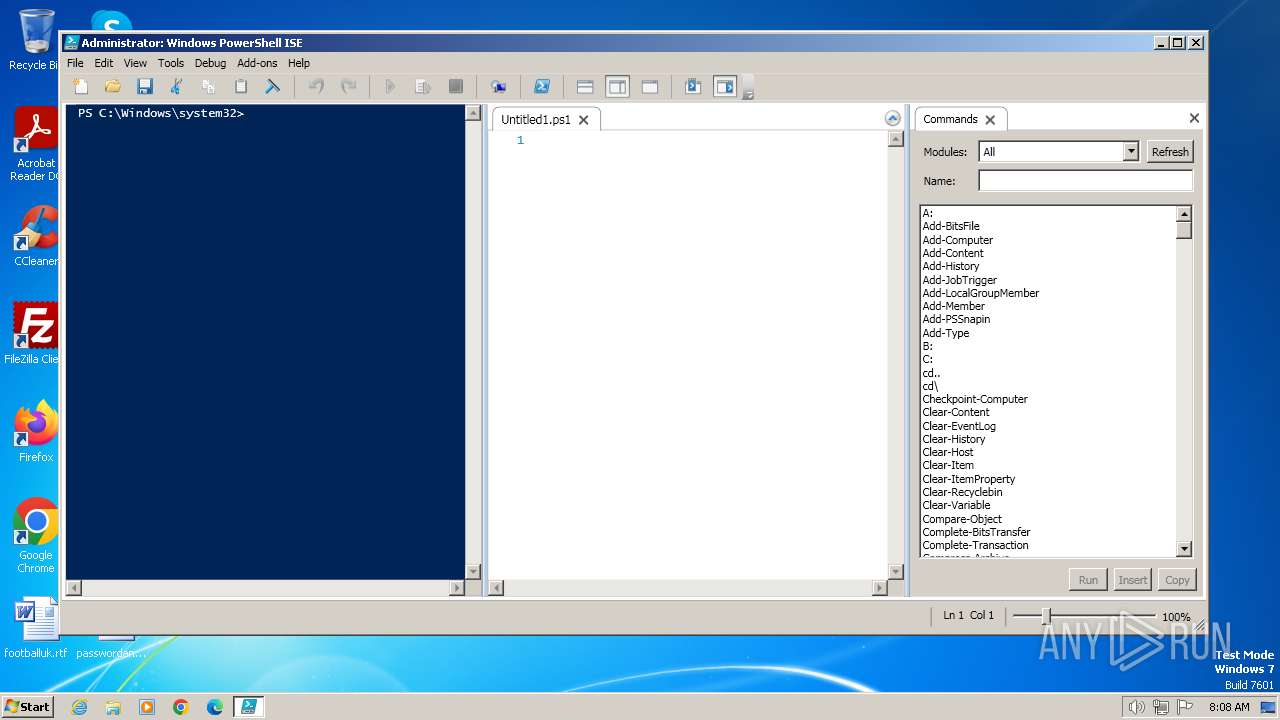The width and height of the screenshot is (1280, 720).
Task: Select Add-LocalGroupMember in the command list
Action: pos(981,293)
